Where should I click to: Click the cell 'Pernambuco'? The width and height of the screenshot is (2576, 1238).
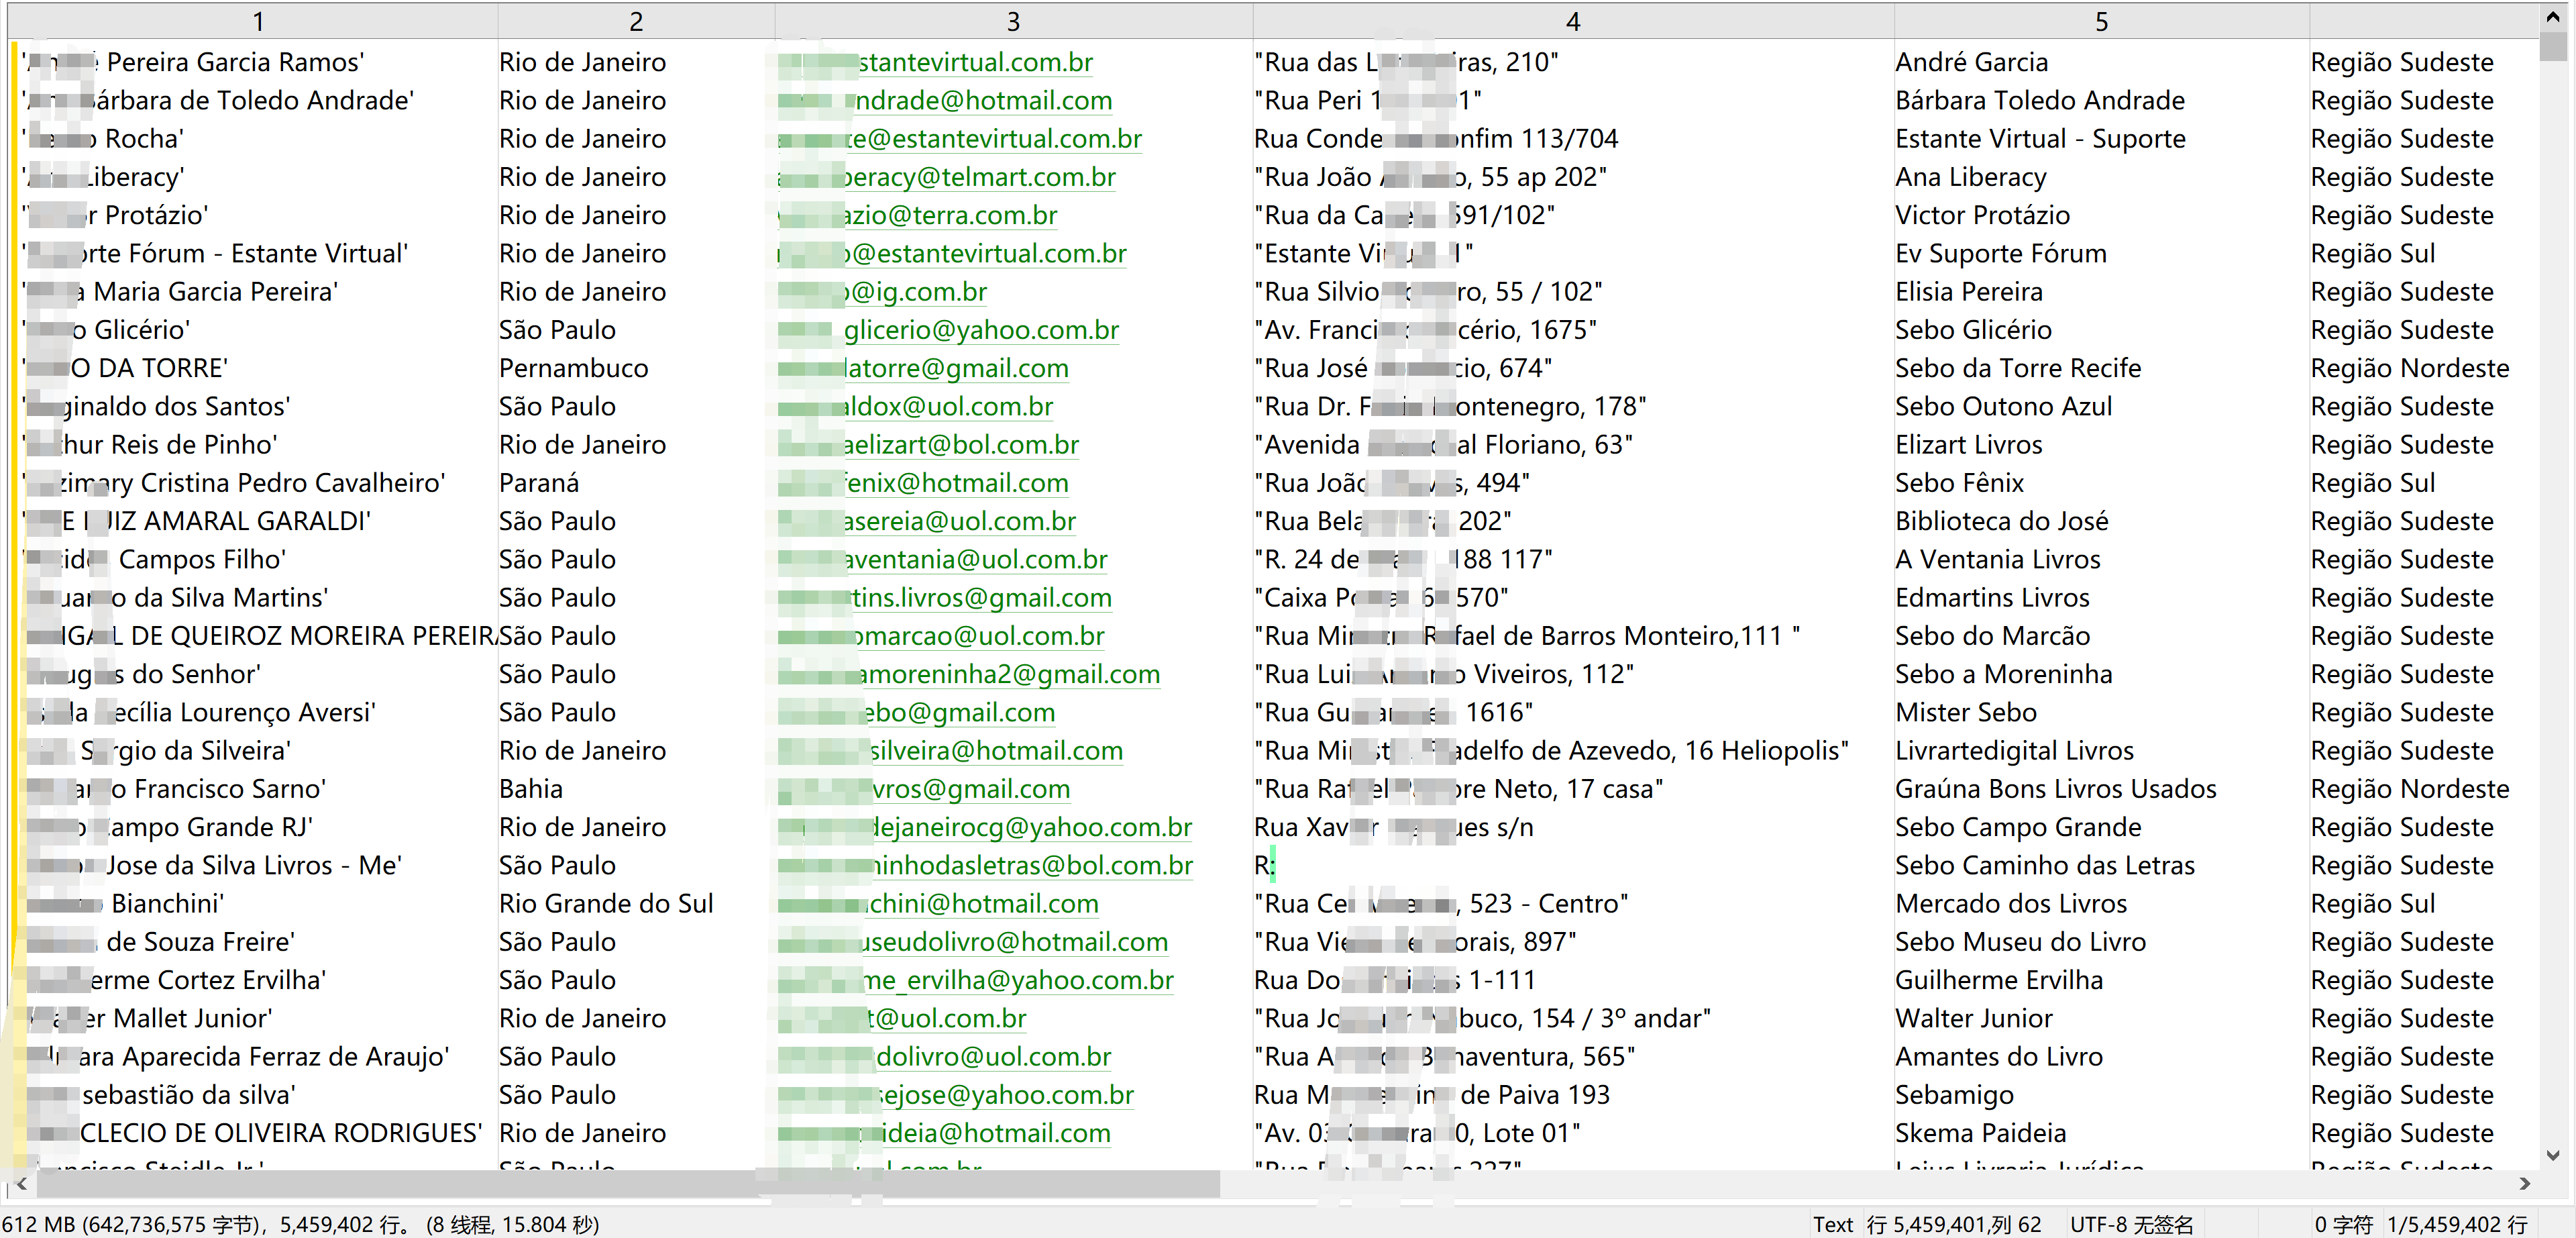(573, 368)
